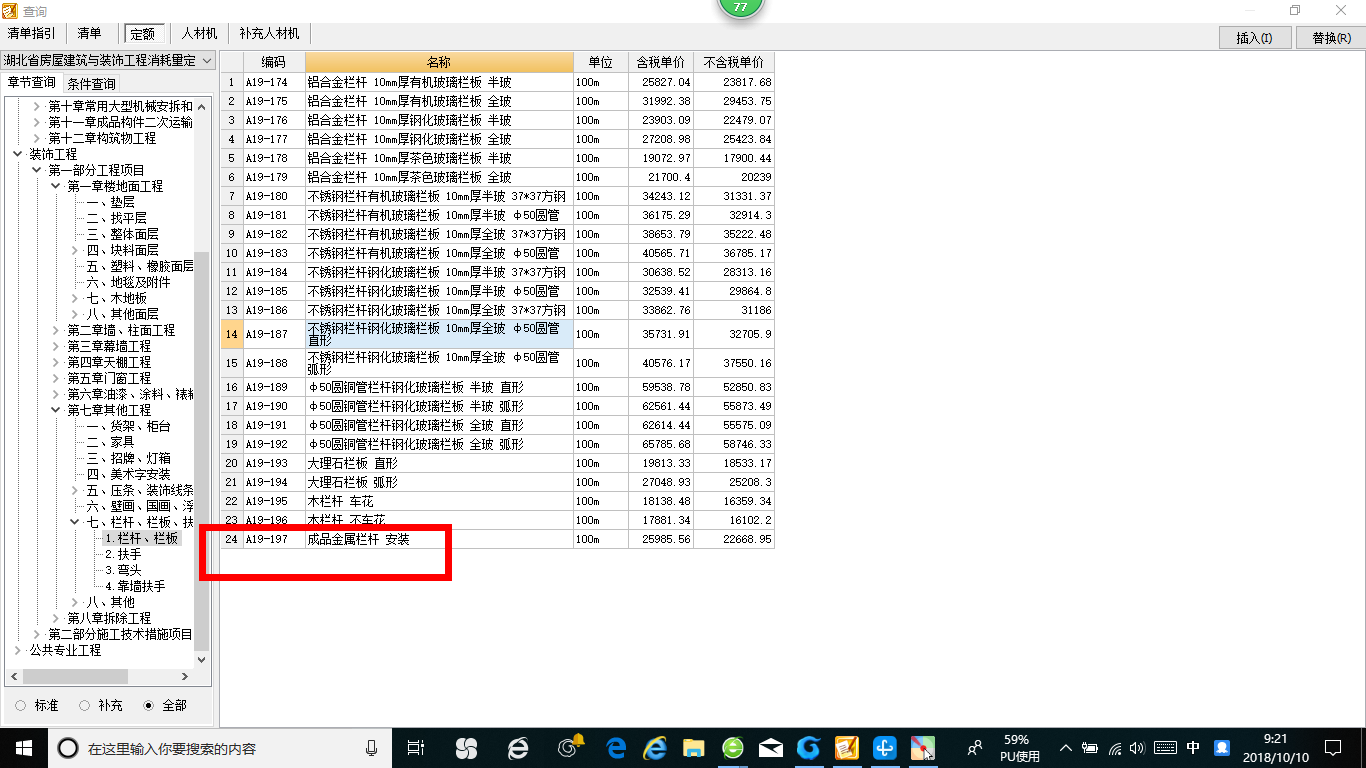Screen dimensions: 1366x768
Task: Open the swirl app with bell badge
Action: coord(569,747)
